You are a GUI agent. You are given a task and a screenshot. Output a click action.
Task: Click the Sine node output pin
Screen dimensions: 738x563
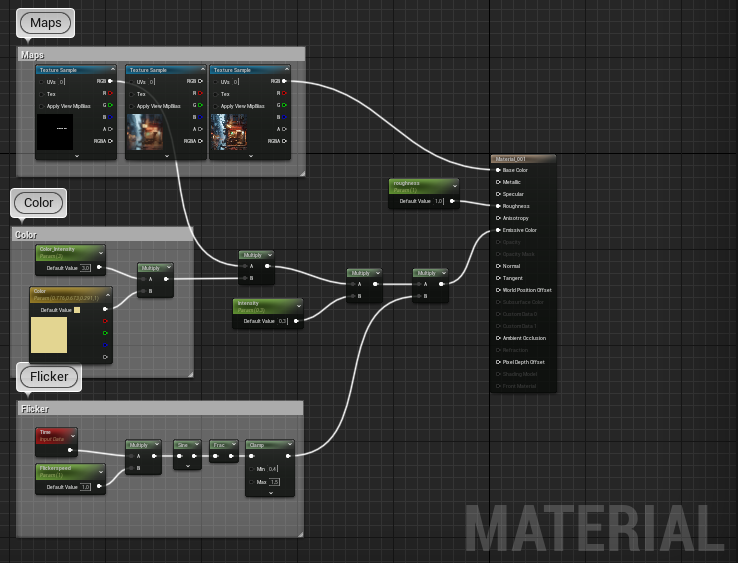pyautogui.click(x=194, y=456)
